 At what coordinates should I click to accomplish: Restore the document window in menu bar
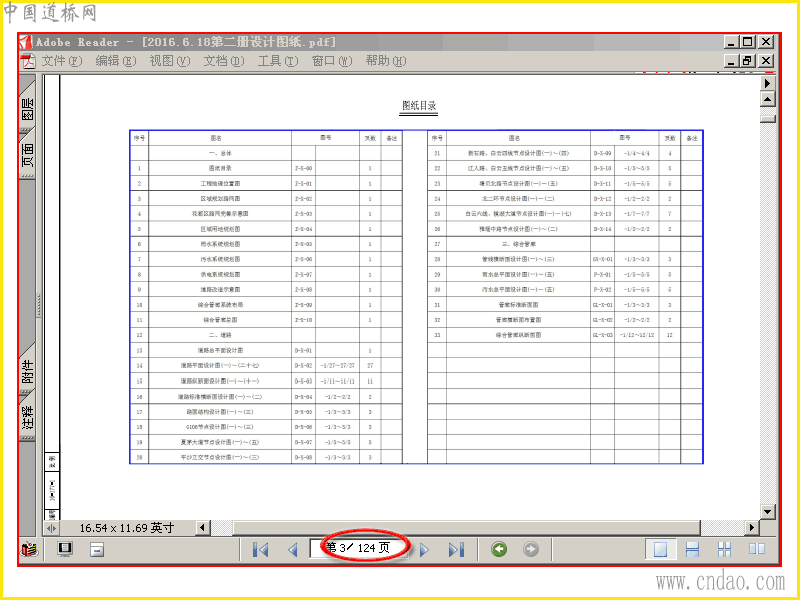pyautogui.click(x=748, y=61)
